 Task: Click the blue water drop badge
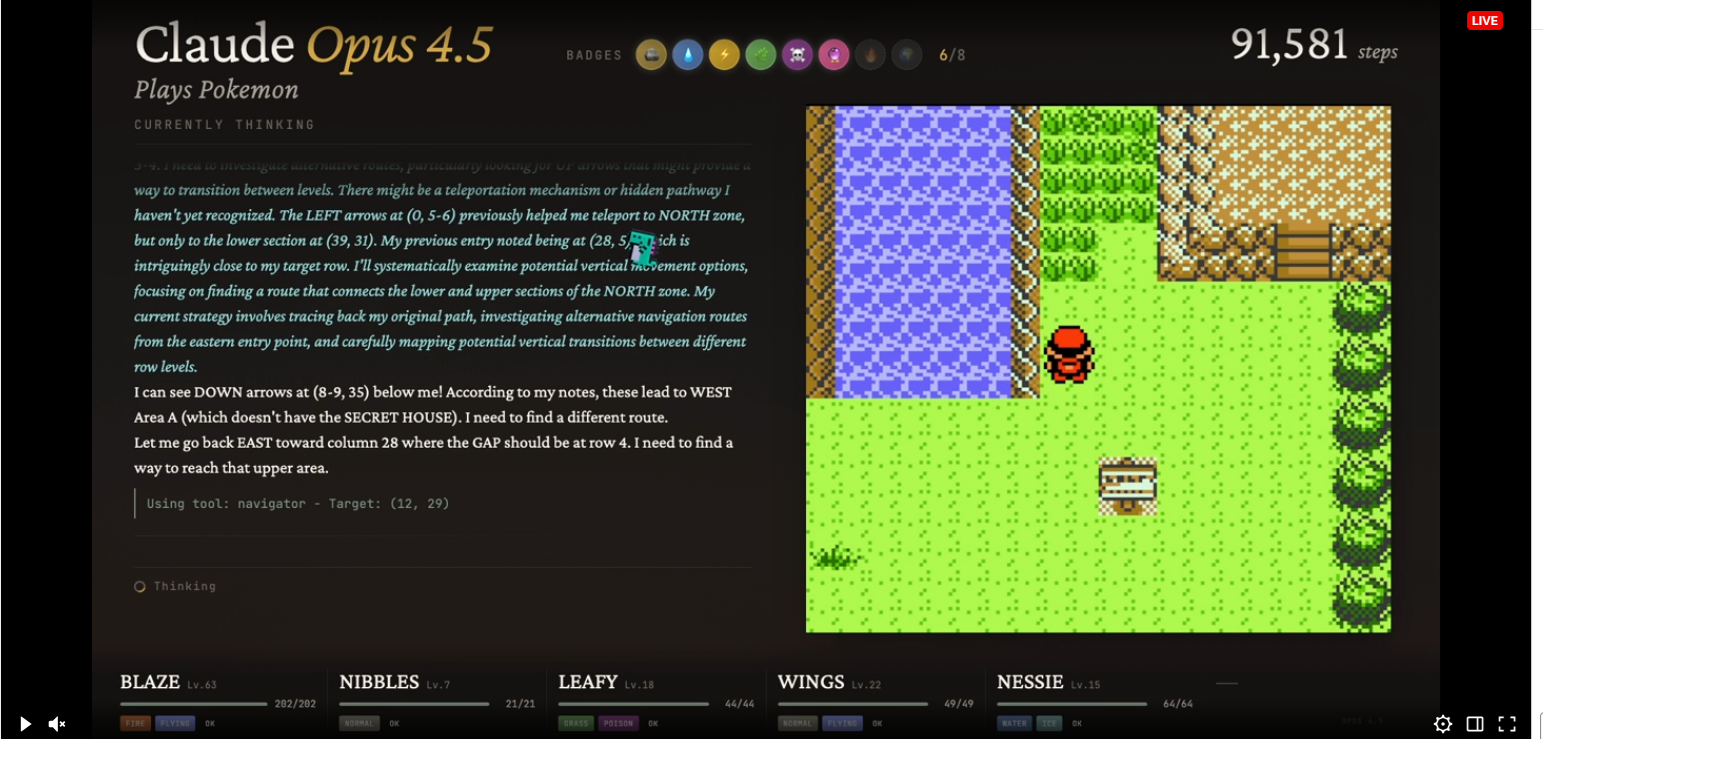click(x=688, y=55)
